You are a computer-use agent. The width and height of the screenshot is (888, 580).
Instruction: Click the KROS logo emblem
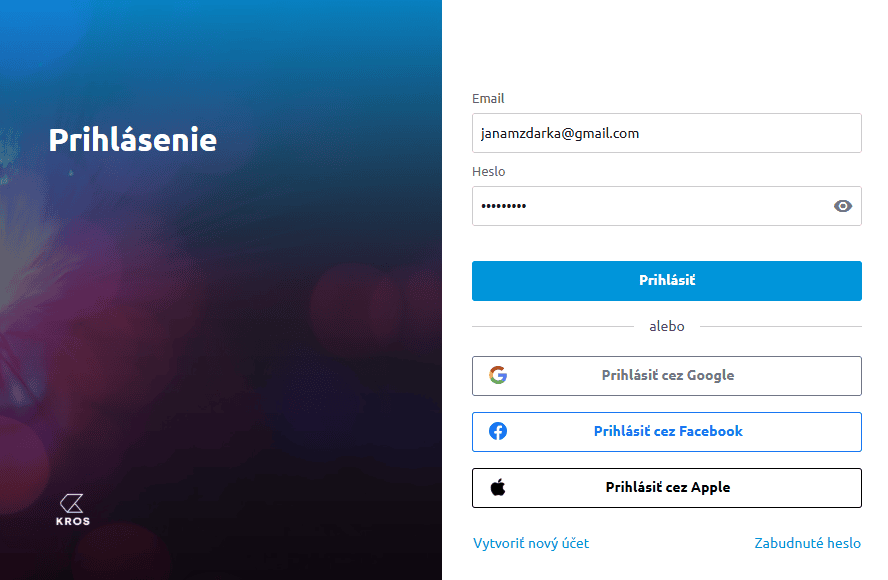click(72, 503)
